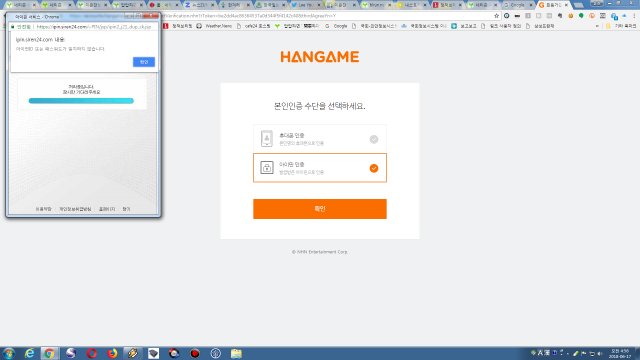The height and width of the screenshot is (360, 640).
Task: Open the sticky notes taskbar icon
Action: 236,353
